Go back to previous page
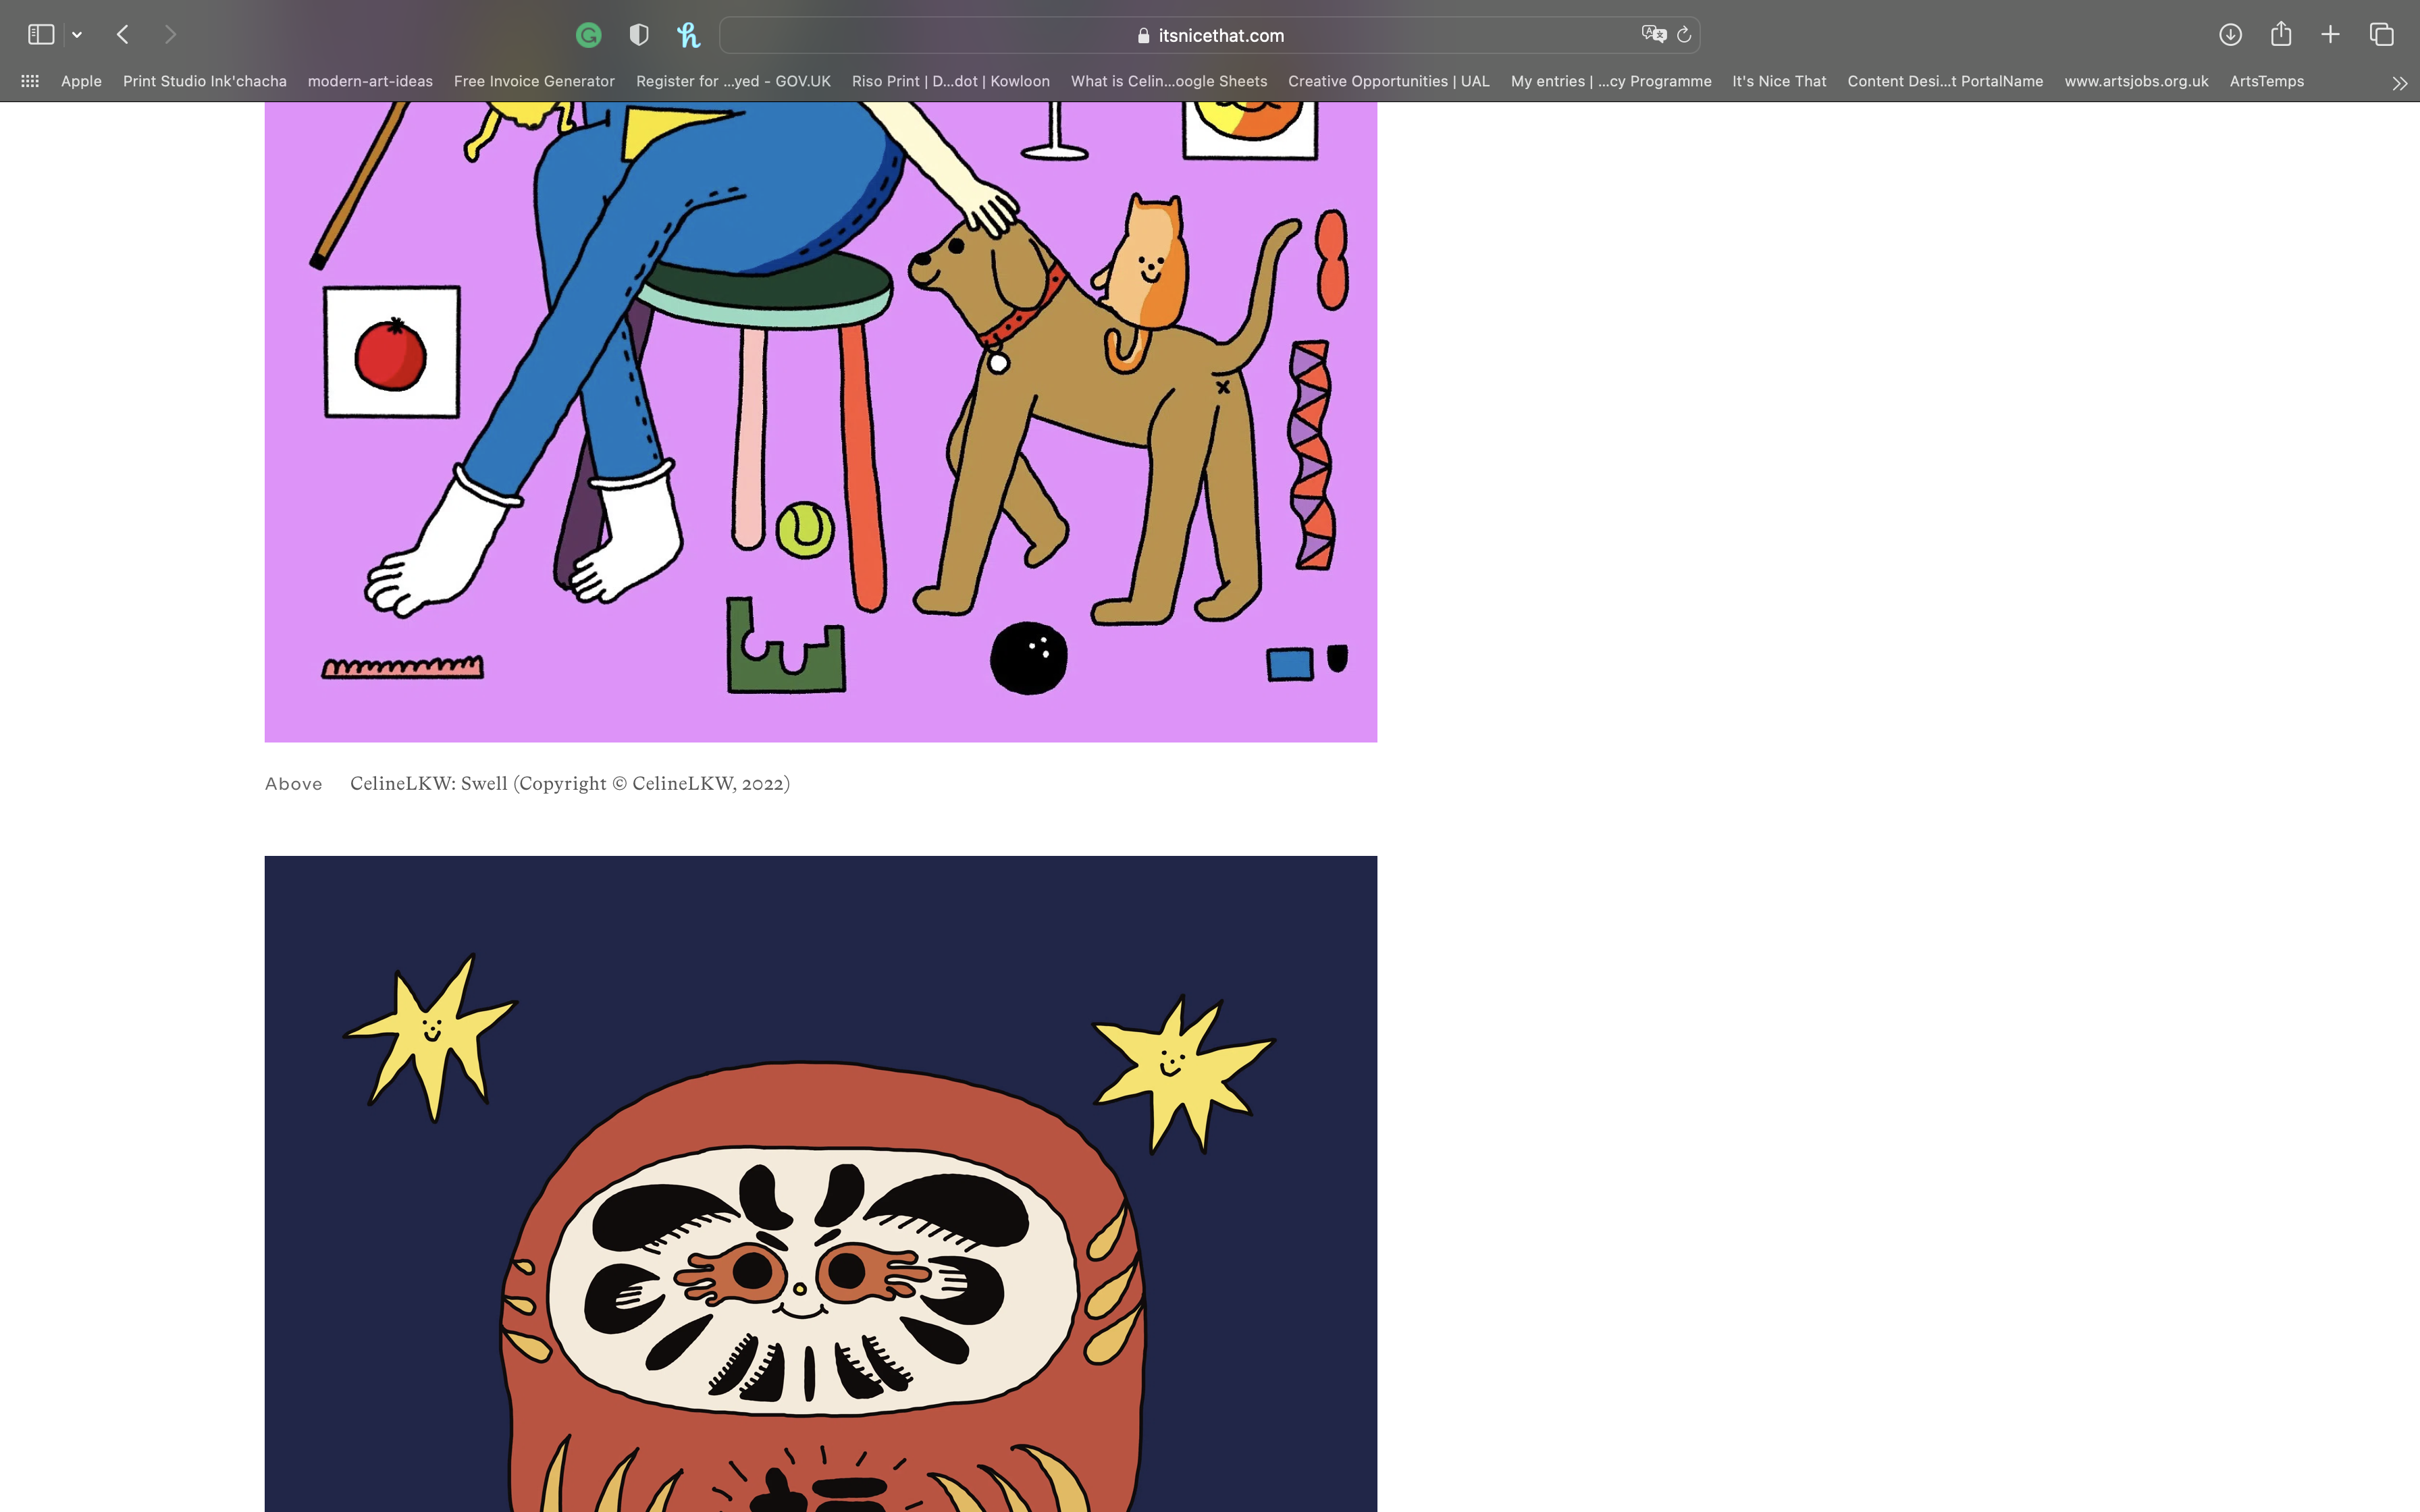Screen dimensions: 2420x1512 123,35
